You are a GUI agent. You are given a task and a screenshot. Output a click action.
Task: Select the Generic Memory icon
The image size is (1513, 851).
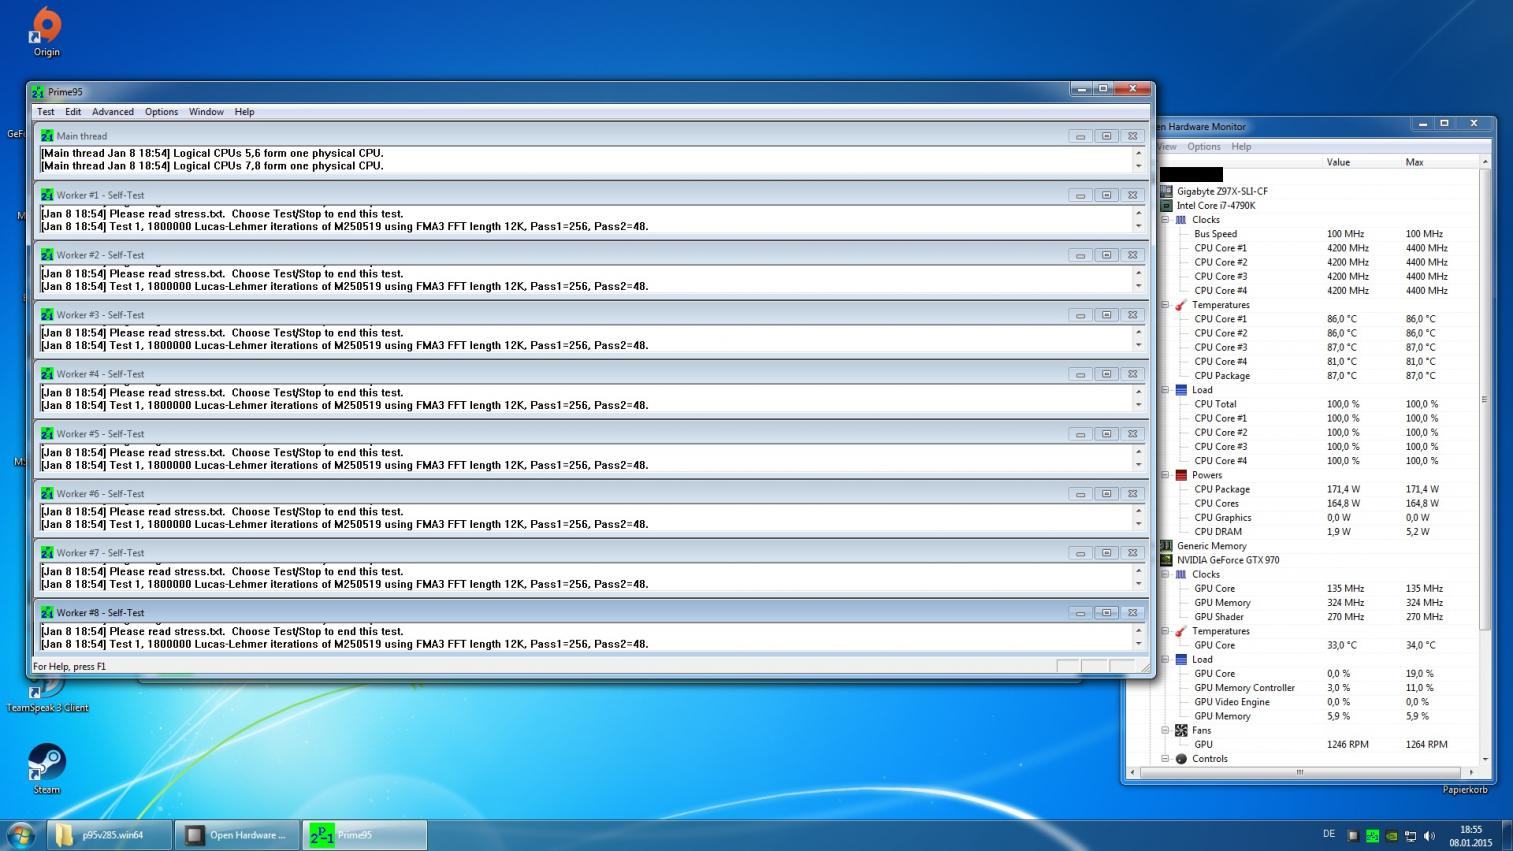pyautogui.click(x=1166, y=546)
